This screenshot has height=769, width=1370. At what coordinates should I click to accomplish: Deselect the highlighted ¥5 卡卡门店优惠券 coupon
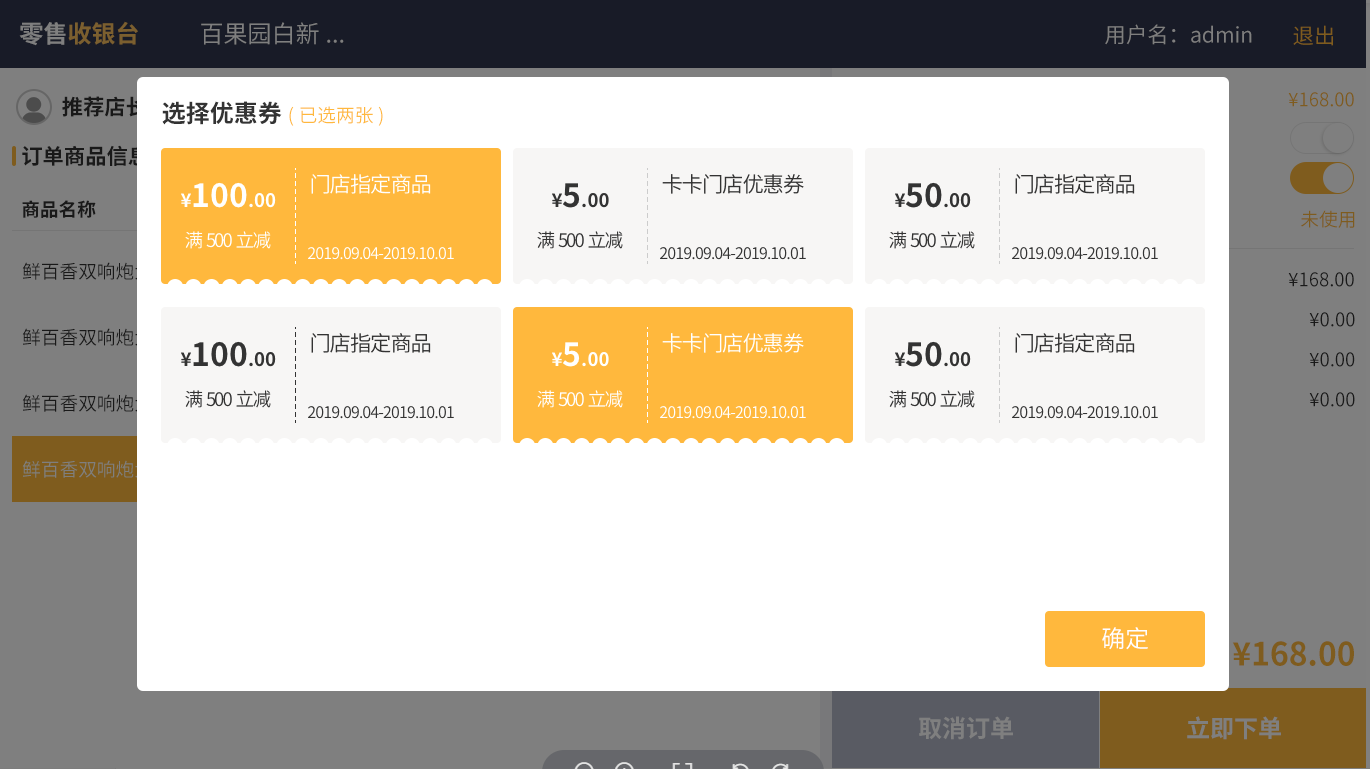(x=682, y=374)
